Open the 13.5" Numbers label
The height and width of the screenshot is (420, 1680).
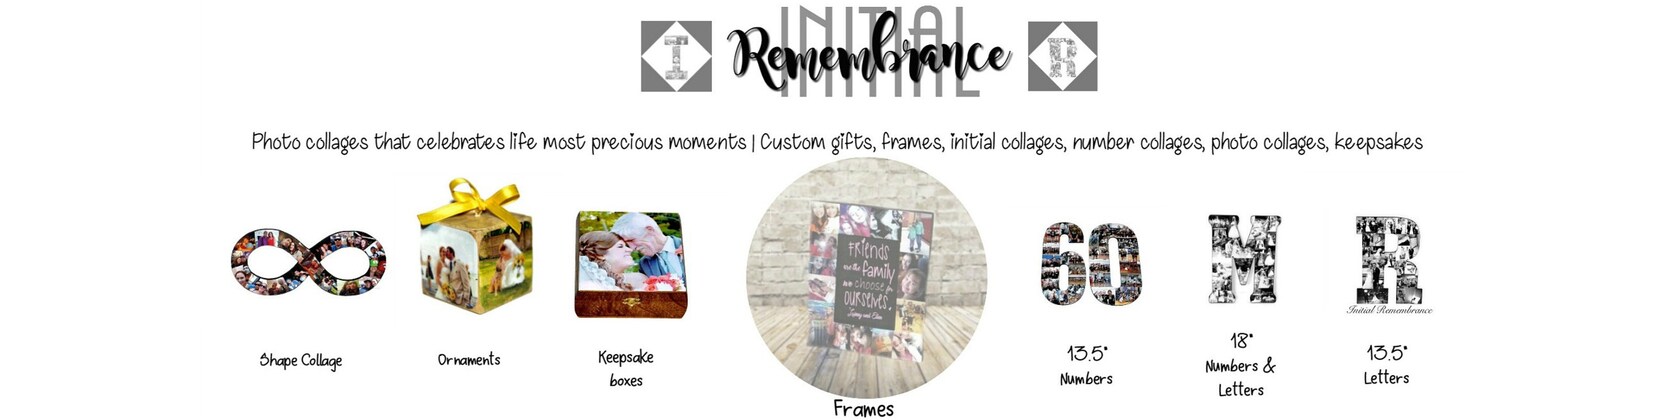pyautogui.click(x=1086, y=366)
